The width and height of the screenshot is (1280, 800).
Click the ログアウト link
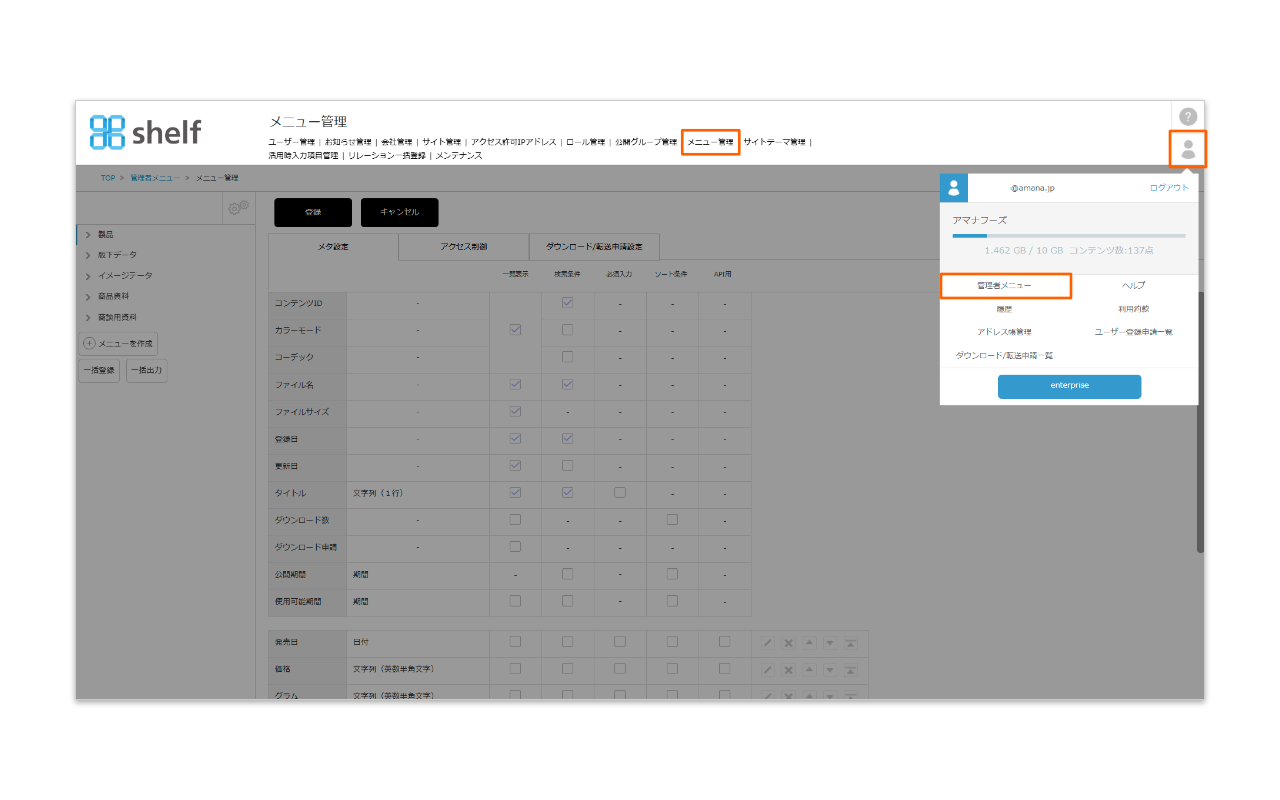click(1169, 187)
